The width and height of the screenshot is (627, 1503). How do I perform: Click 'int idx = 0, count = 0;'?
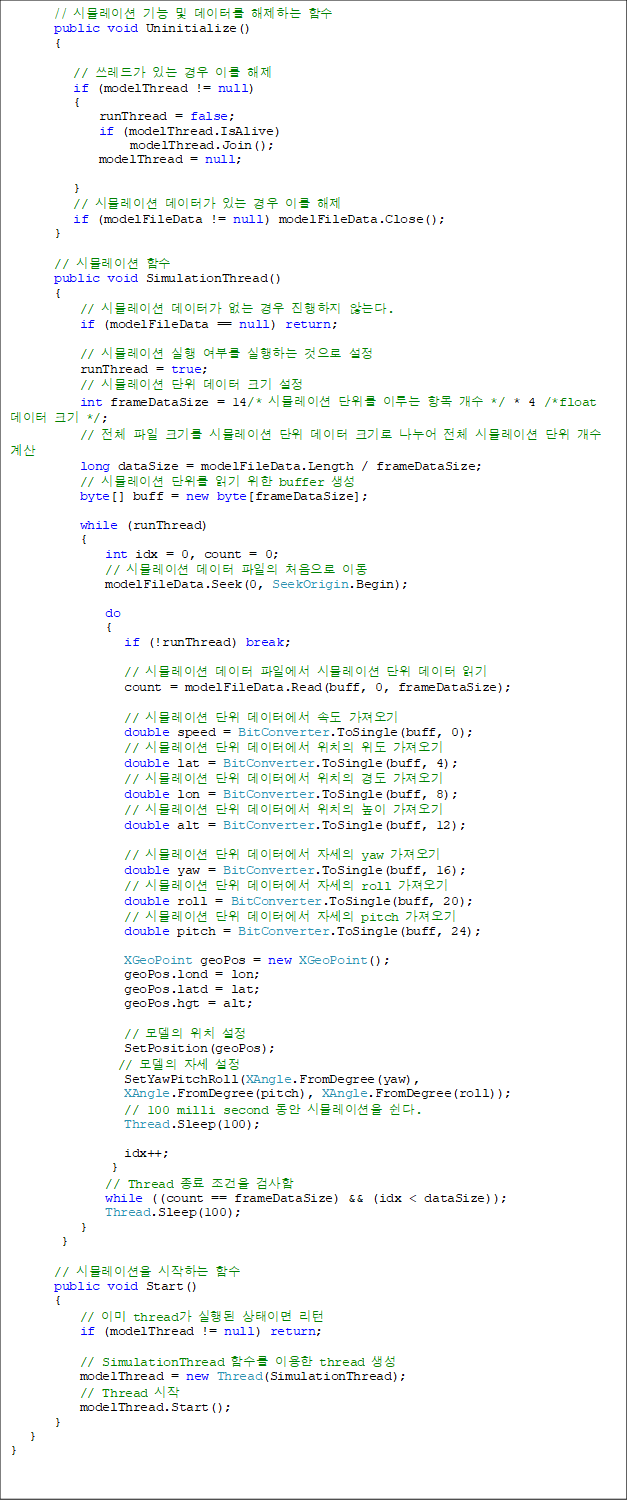click(192, 554)
